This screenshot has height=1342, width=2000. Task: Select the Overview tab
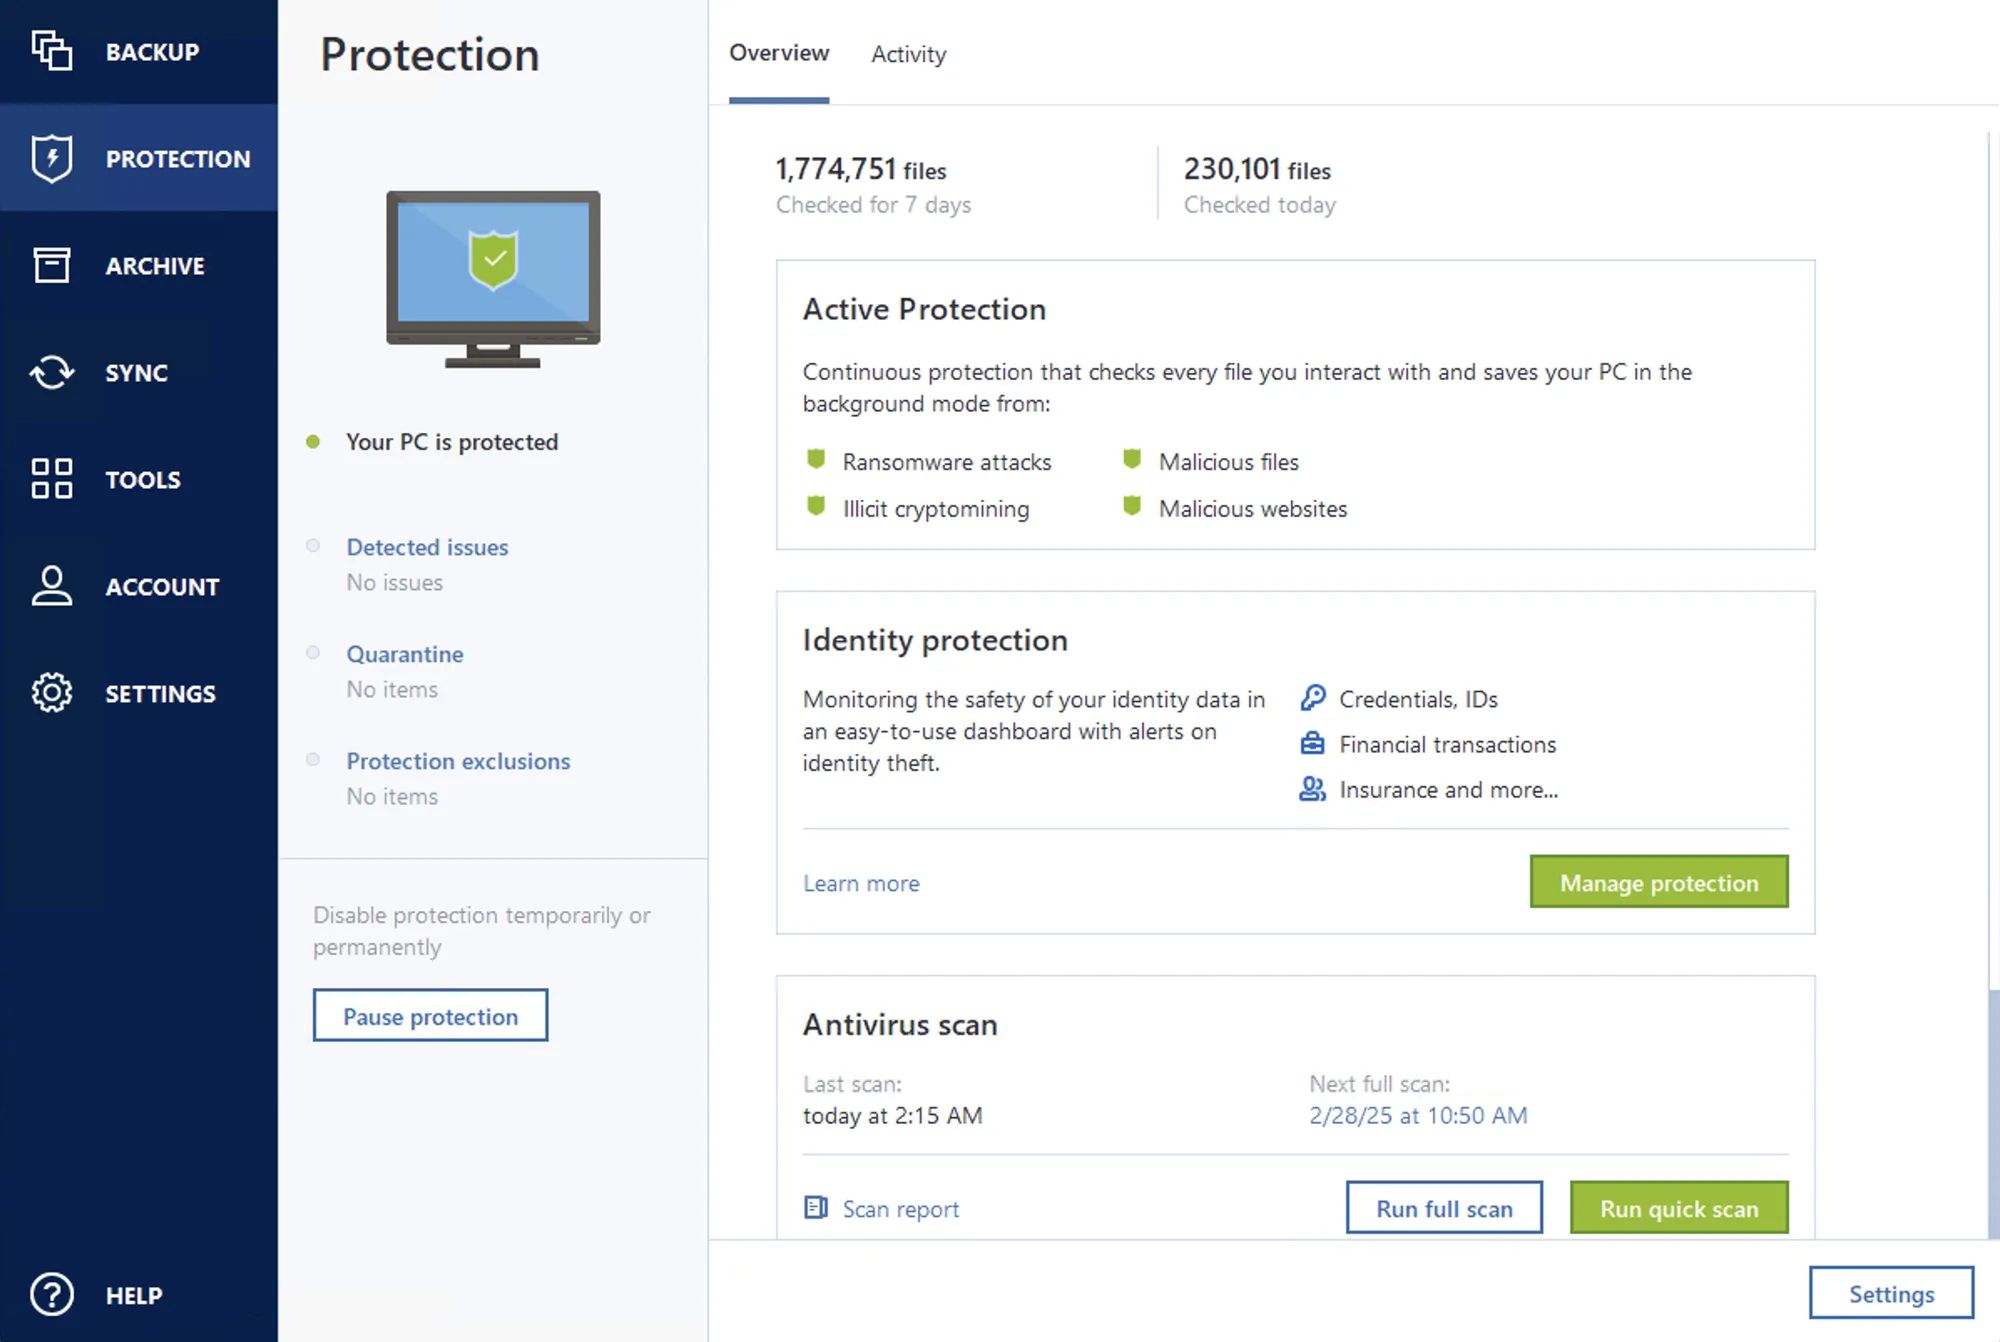pyautogui.click(x=779, y=53)
